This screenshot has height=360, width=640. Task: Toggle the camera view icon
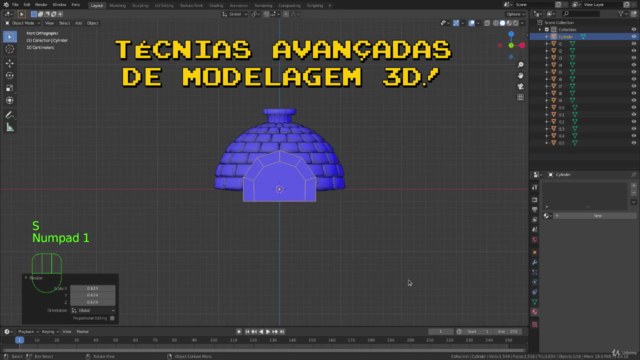pos(520,87)
